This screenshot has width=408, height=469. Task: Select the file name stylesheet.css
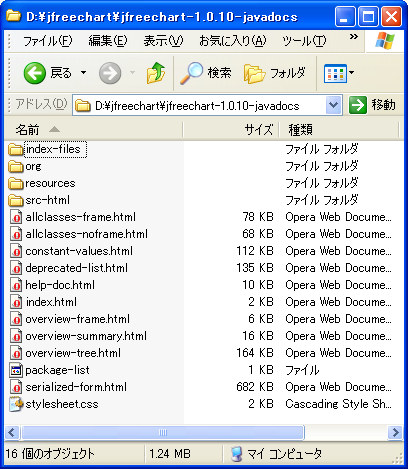[x=62, y=404]
